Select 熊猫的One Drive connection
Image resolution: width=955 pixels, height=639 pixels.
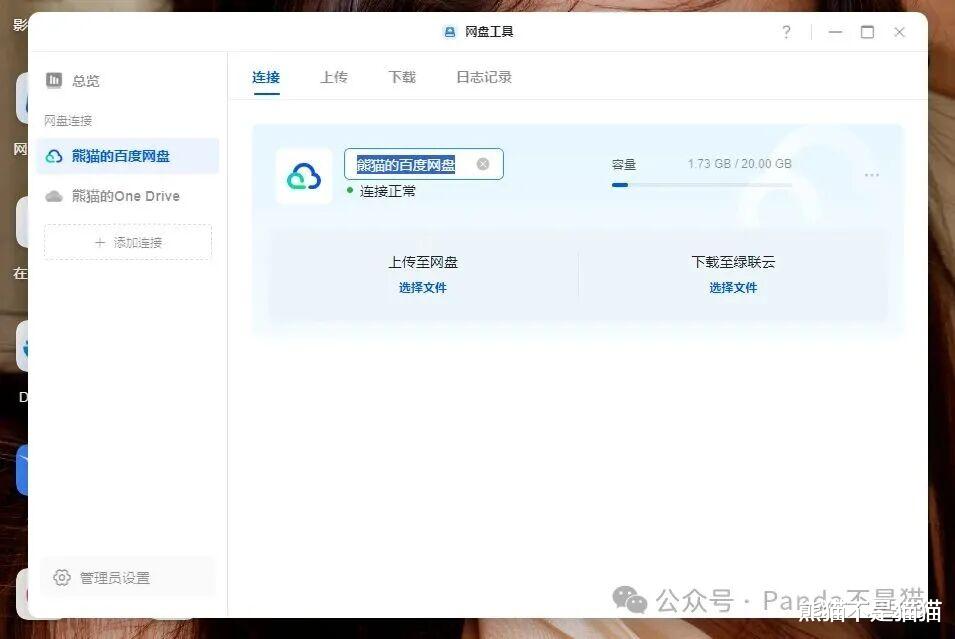click(127, 196)
